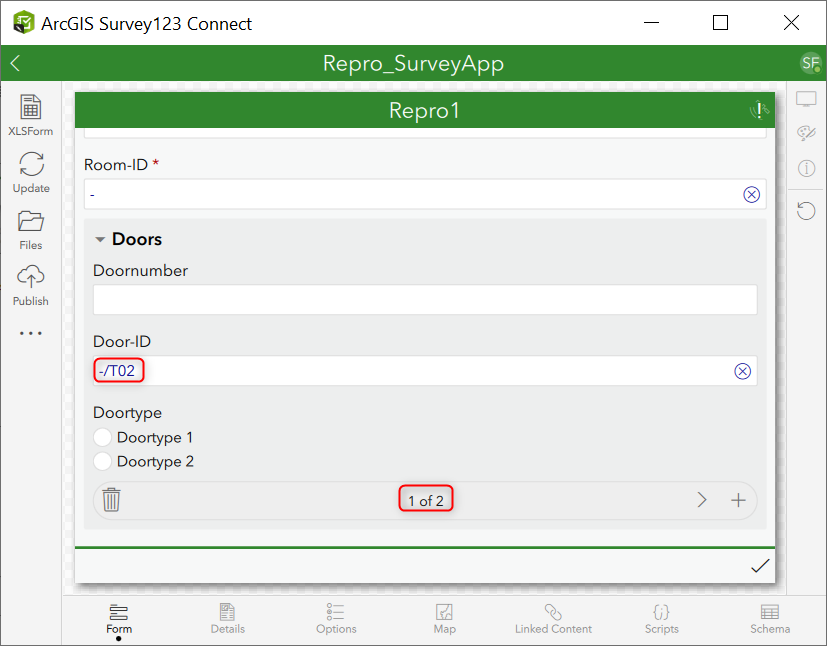Screen dimensions: 827x646
Task: Open the style palette icon on the right
Action: pyautogui.click(x=805, y=133)
